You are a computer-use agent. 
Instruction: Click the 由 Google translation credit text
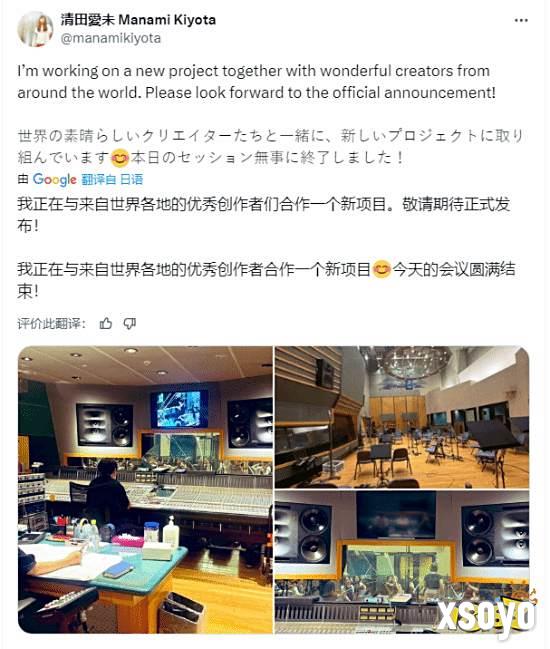click(x=47, y=180)
